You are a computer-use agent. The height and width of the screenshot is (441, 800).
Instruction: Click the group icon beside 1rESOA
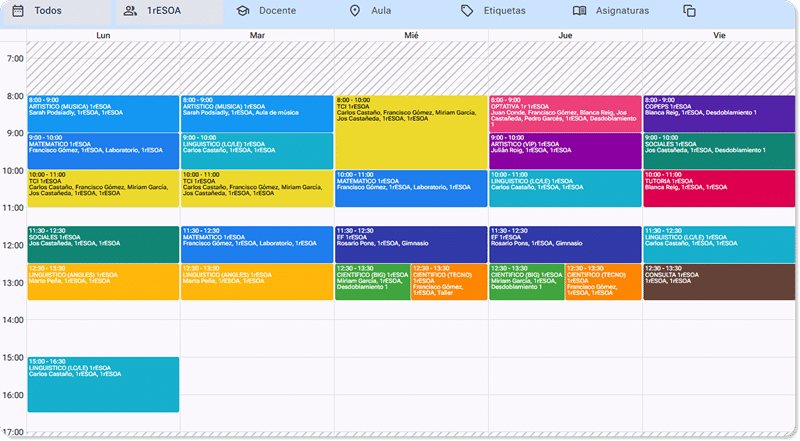tap(130, 11)
